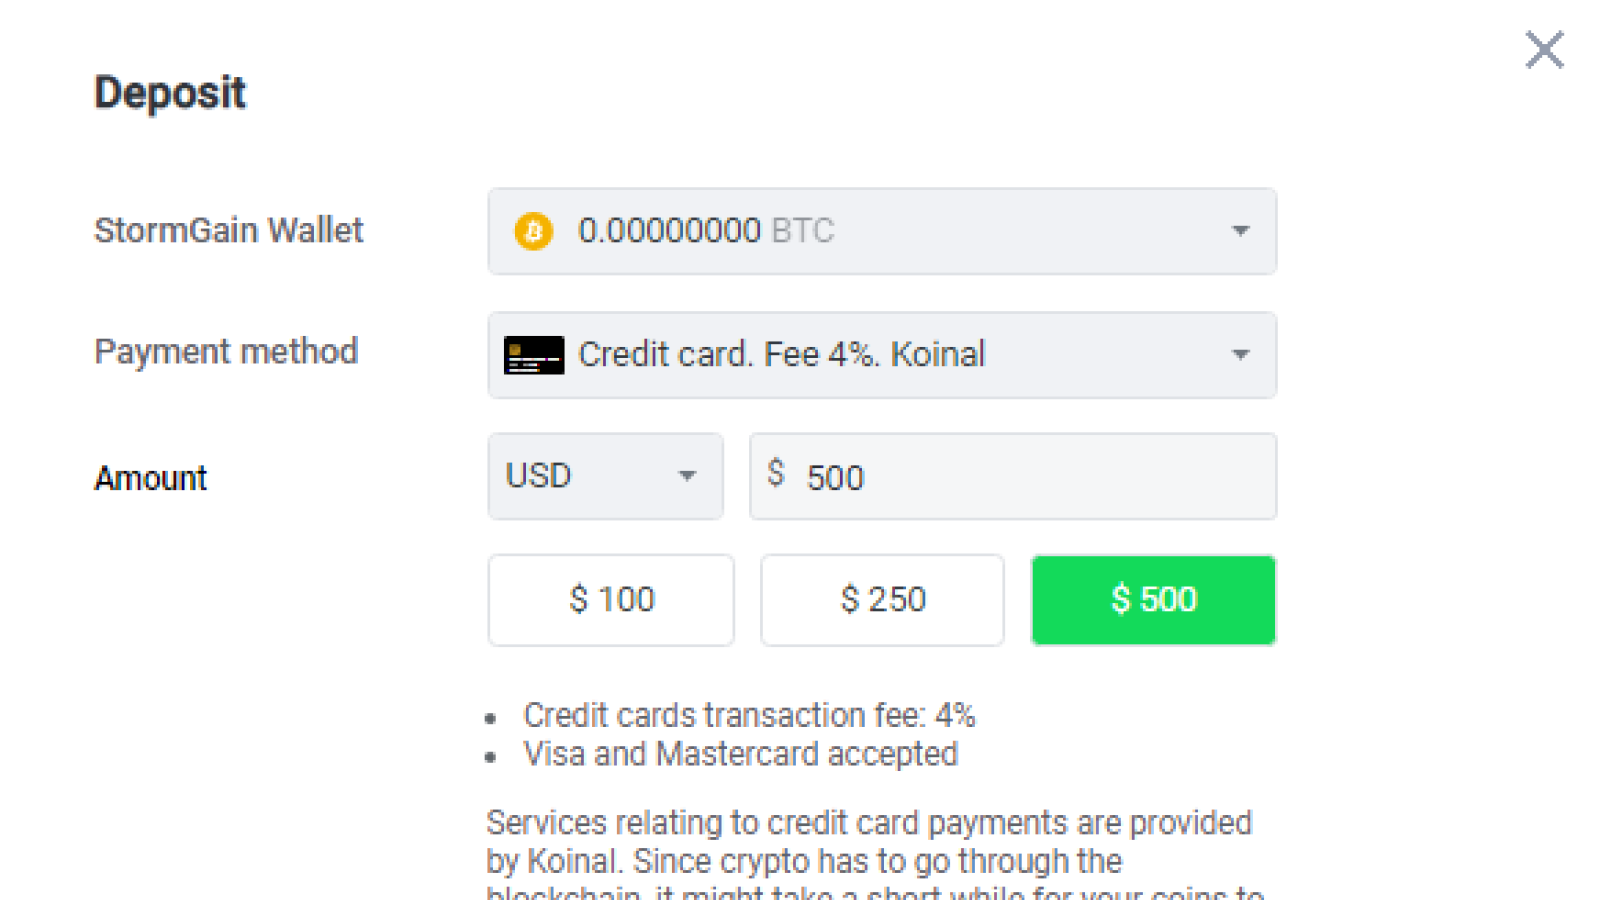
Task: Click into the amount field showing 500
Action: point(1013,476)
